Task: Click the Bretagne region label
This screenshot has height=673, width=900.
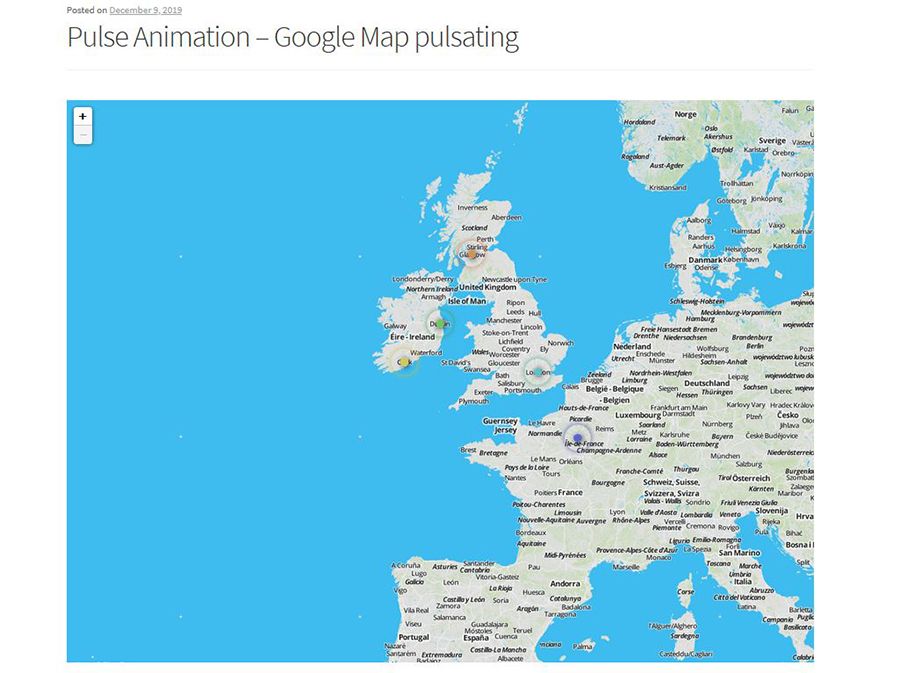Action: pyautogui.click(x=493, y=453)
